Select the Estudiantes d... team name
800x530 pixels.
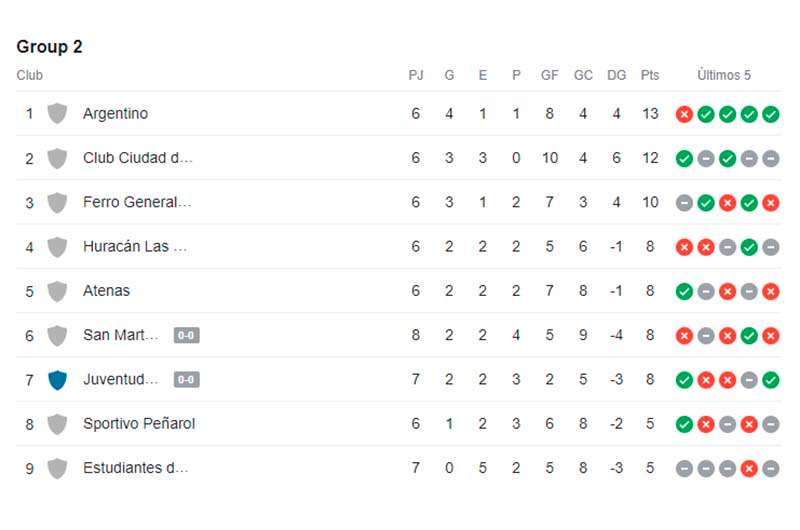(x=136, y=468)
